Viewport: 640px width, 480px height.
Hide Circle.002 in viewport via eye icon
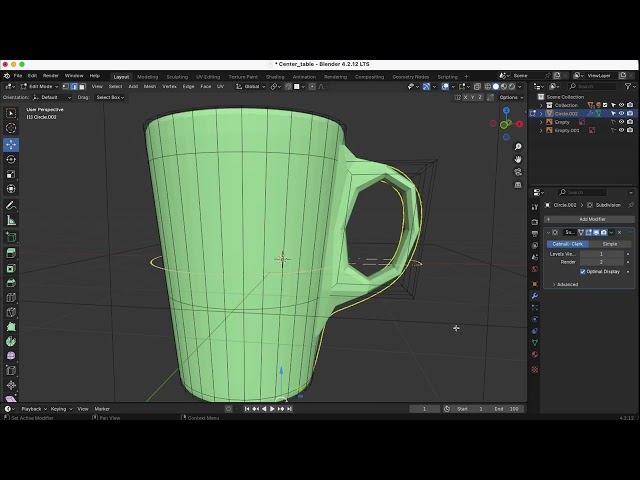[x=622, y=113]
